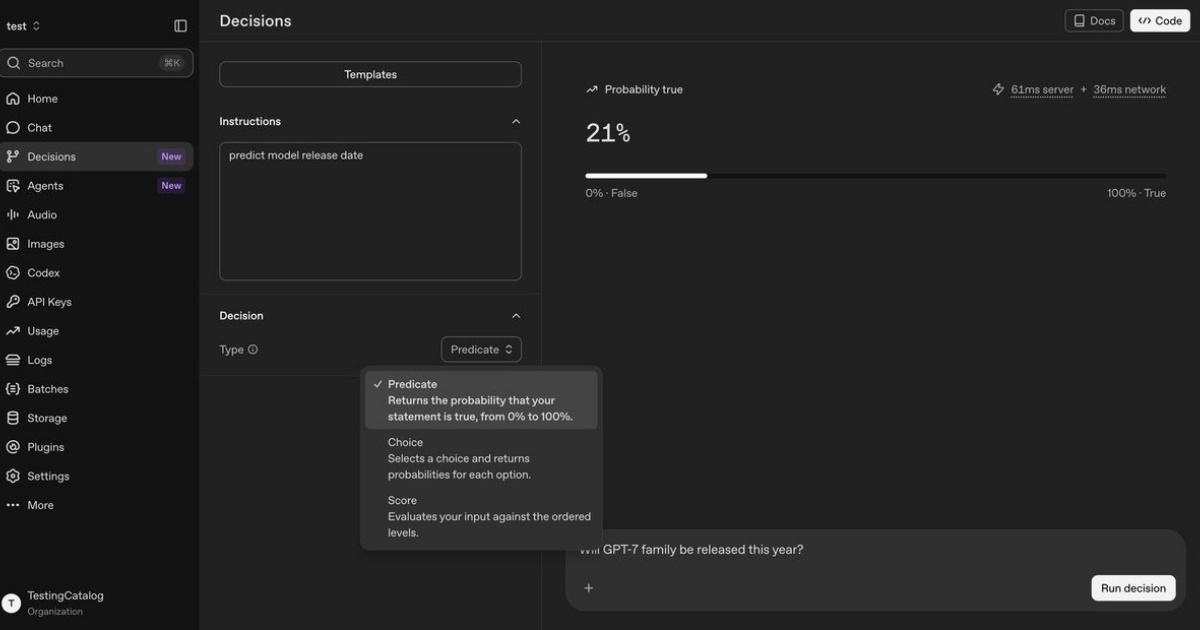Click the Docs button
This screenshot has width=1200, height=630.
coord(1094,21)
